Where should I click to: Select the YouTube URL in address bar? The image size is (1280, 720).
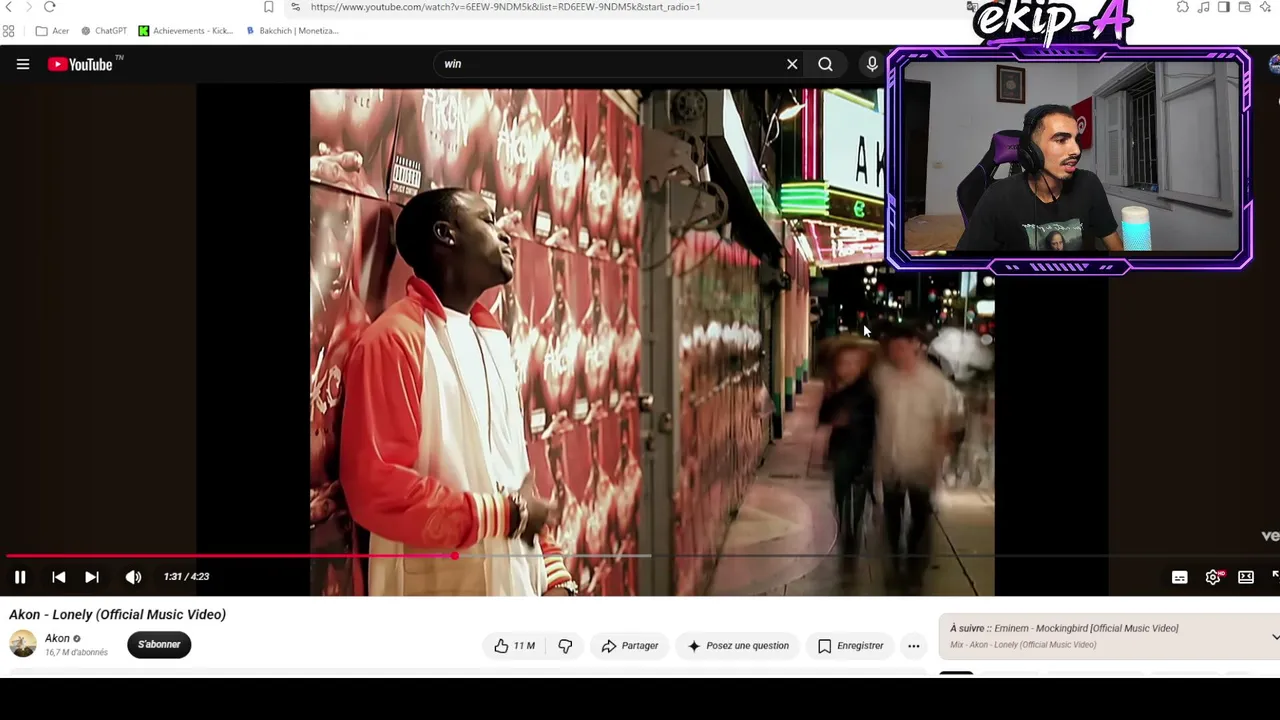tap(505, 7)
